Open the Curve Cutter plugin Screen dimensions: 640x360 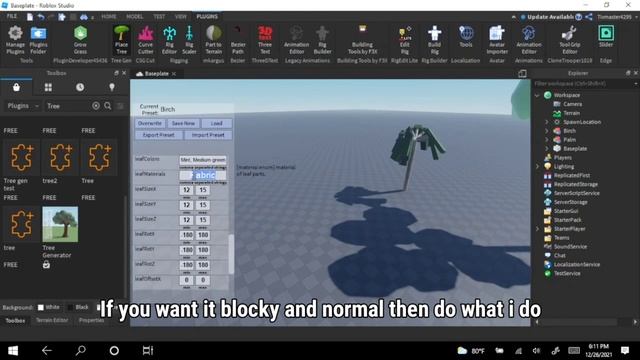tap(145, 40)
